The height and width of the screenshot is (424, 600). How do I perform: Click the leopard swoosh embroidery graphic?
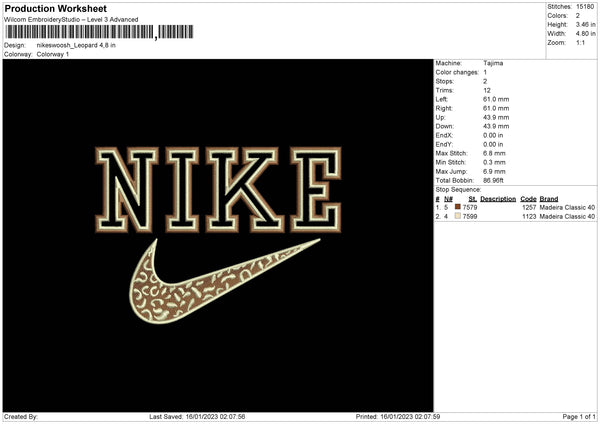click(225, 281)
